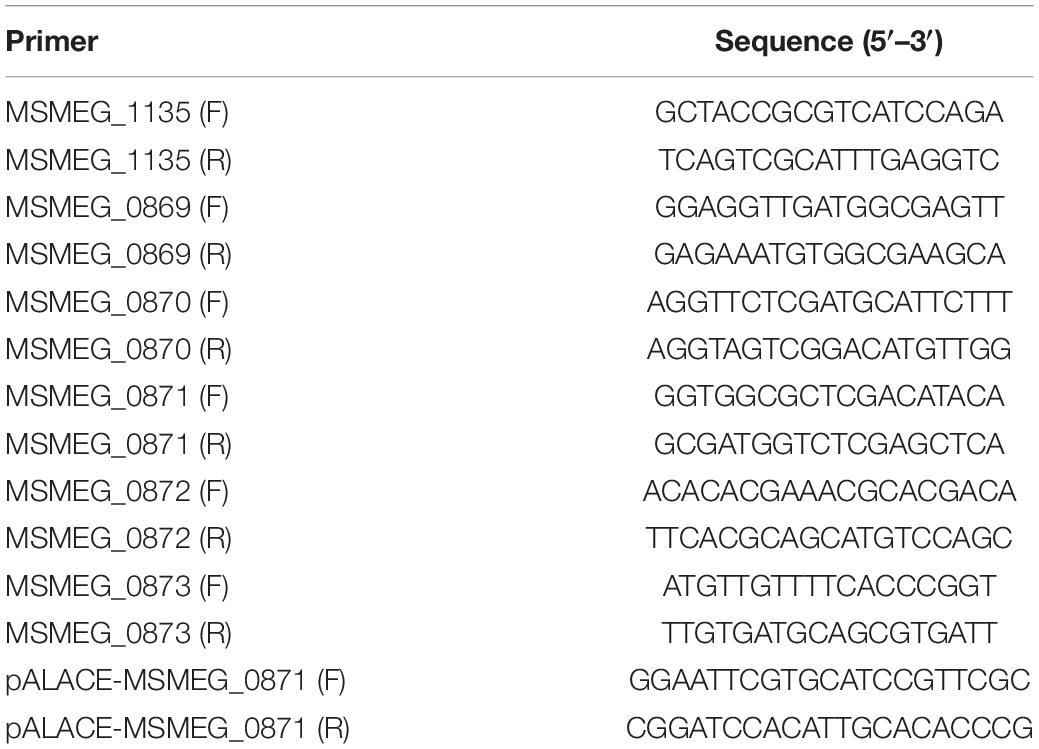Select the MSMEG_1135 (F) primer name
The width and height of the screenshot is (1039, 749).
click(117, 113)
